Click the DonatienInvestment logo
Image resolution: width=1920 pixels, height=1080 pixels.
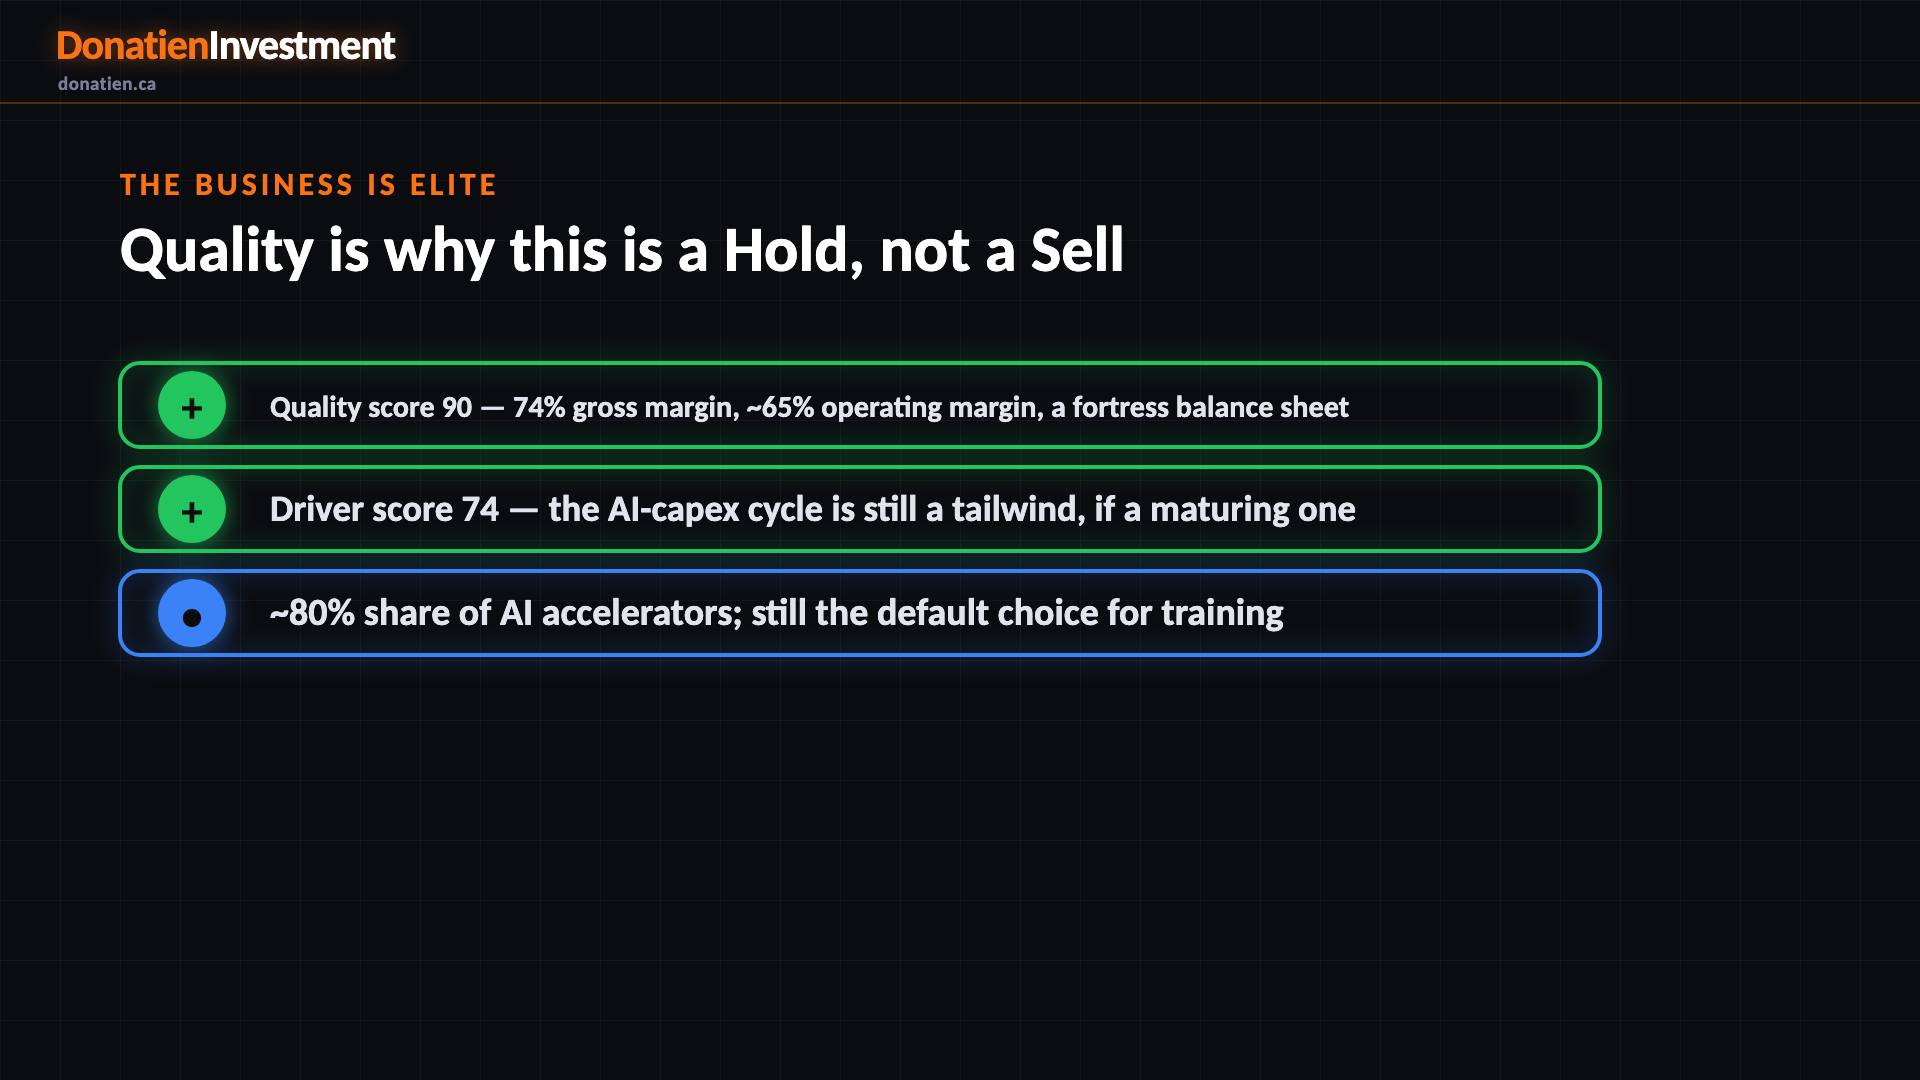(x=226, y=46)
